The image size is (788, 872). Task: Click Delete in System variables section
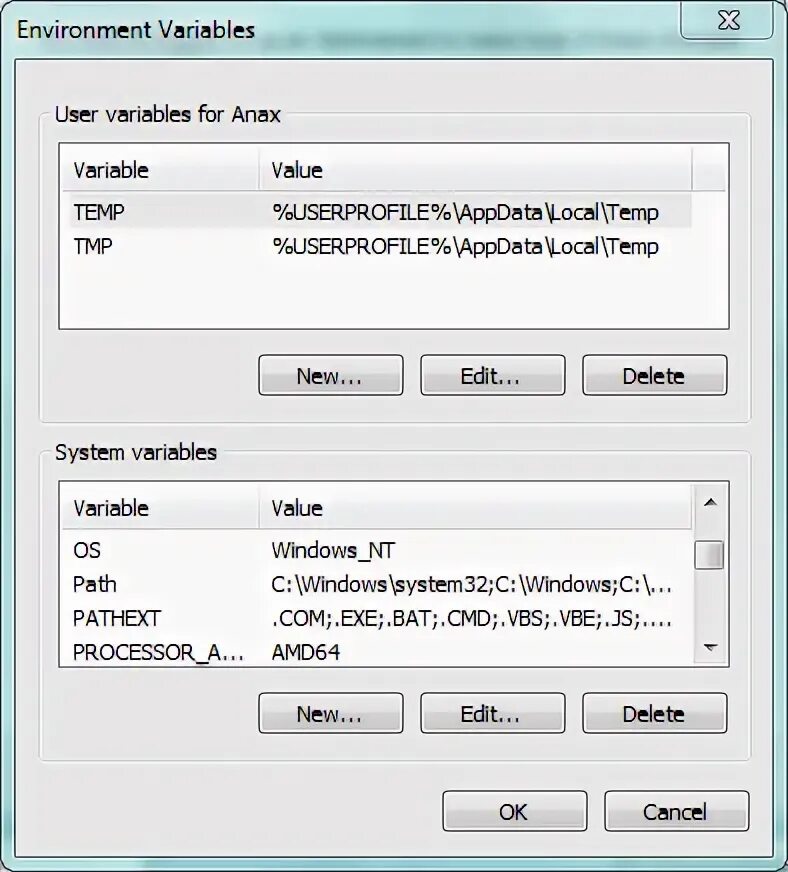(655, 713)
